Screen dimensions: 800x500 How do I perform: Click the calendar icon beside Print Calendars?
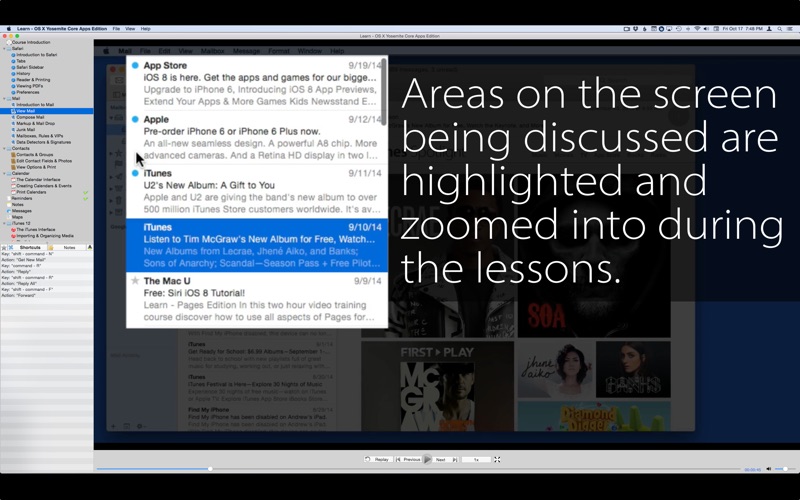tap(13, 192)
